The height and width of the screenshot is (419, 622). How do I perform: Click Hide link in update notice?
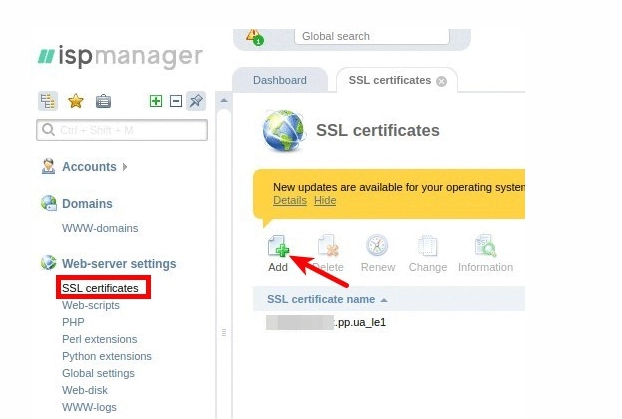(x=325, y=200)
